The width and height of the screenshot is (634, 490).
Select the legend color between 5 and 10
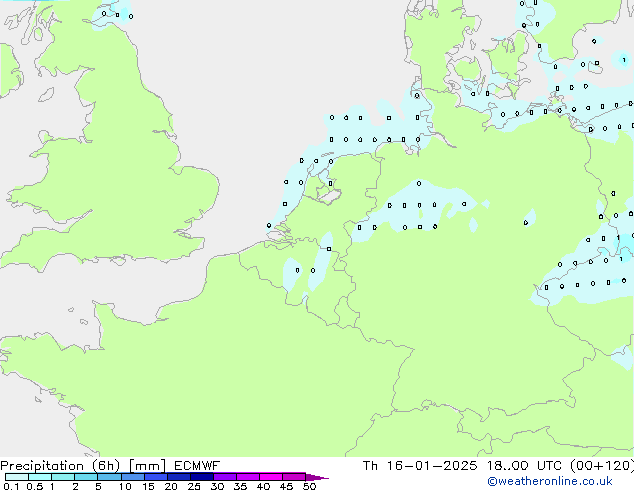point(110,477)
